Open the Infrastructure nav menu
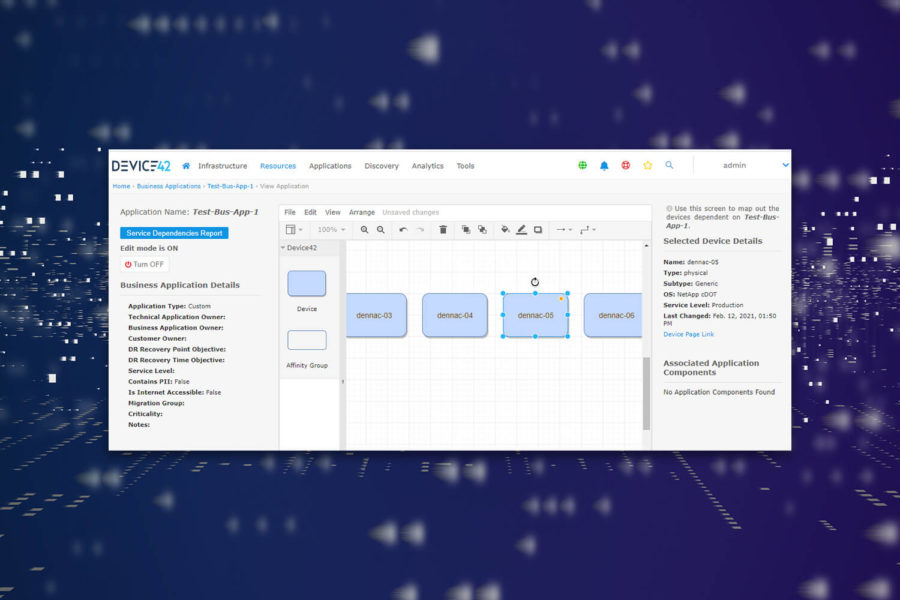Image resolution: width=900 pixels, height=600 pixels. tap(223, 166)
